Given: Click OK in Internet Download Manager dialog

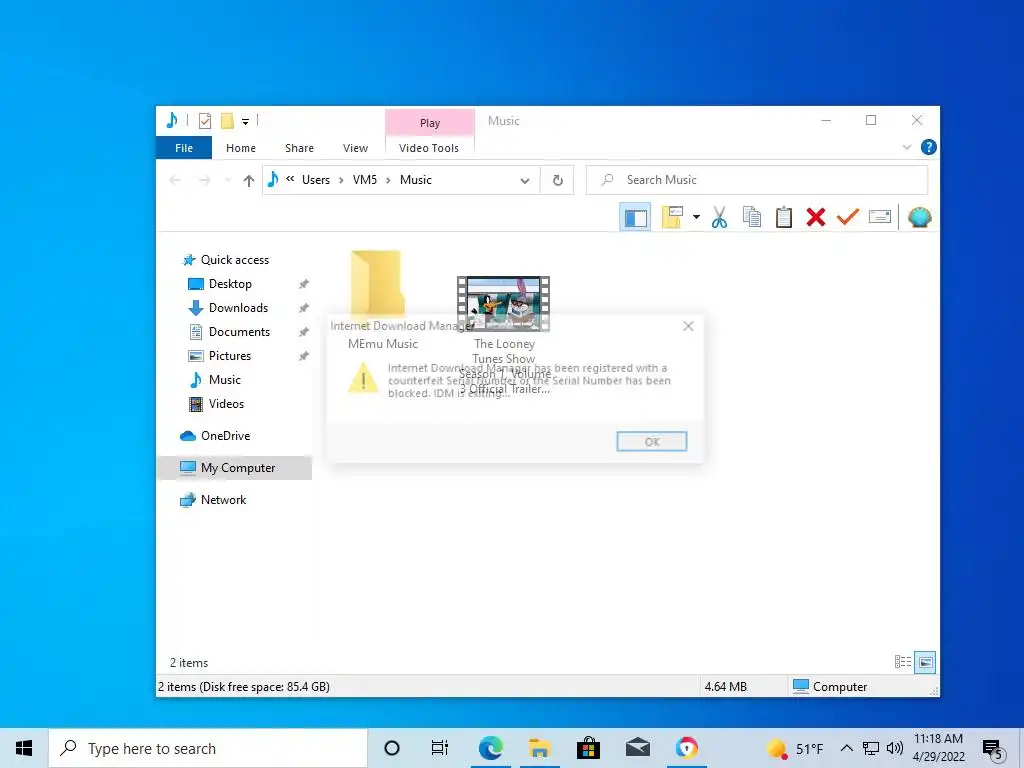Looking at the screenshot, I should pos(652,441).
